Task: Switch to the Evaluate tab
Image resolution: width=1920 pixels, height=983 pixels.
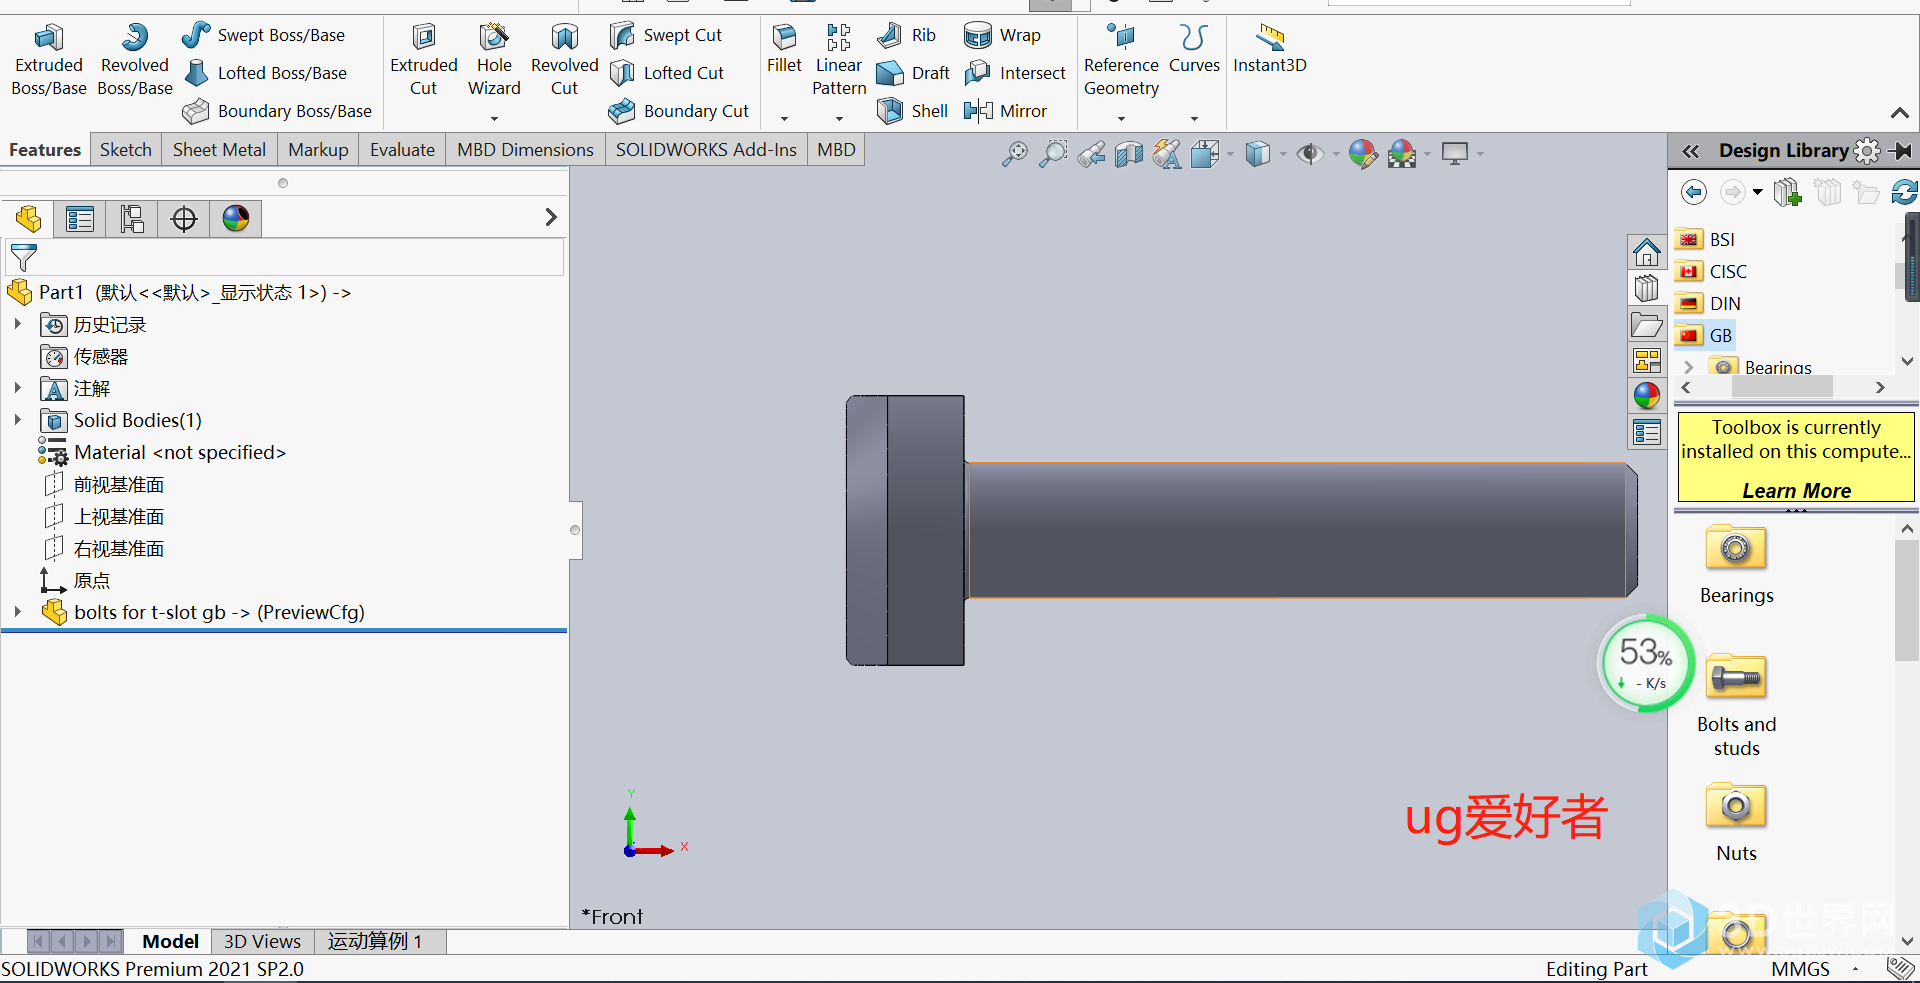Action: 402,150
